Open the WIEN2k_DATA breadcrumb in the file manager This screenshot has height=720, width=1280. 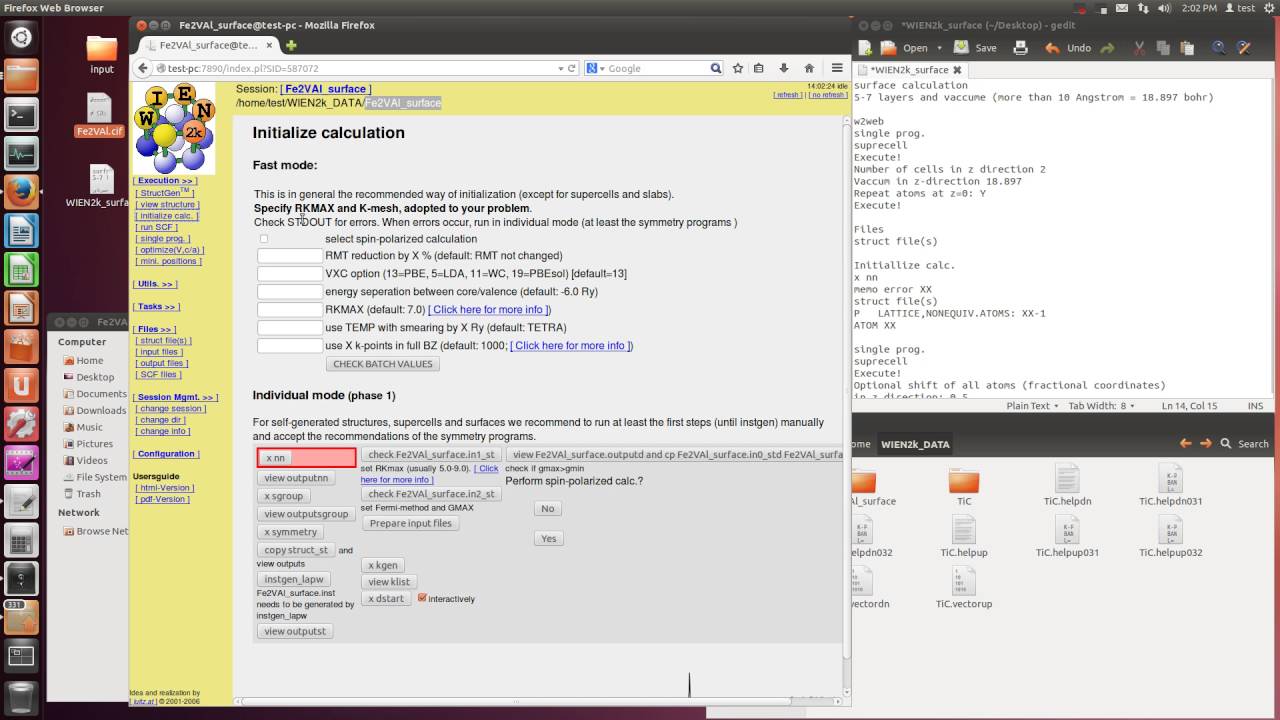coord(915,444)
